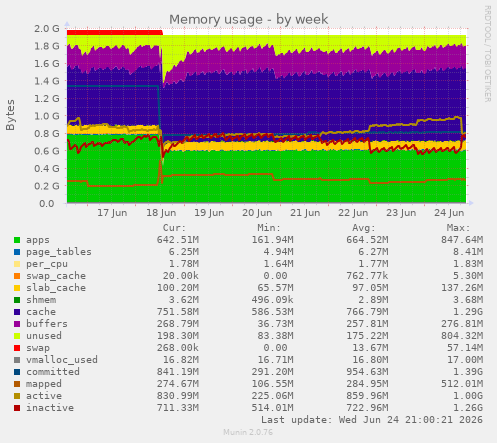This screenshot has width=497, height=443.
Task: Click the '18 Jun' axis label
Action: click(161, 213)
